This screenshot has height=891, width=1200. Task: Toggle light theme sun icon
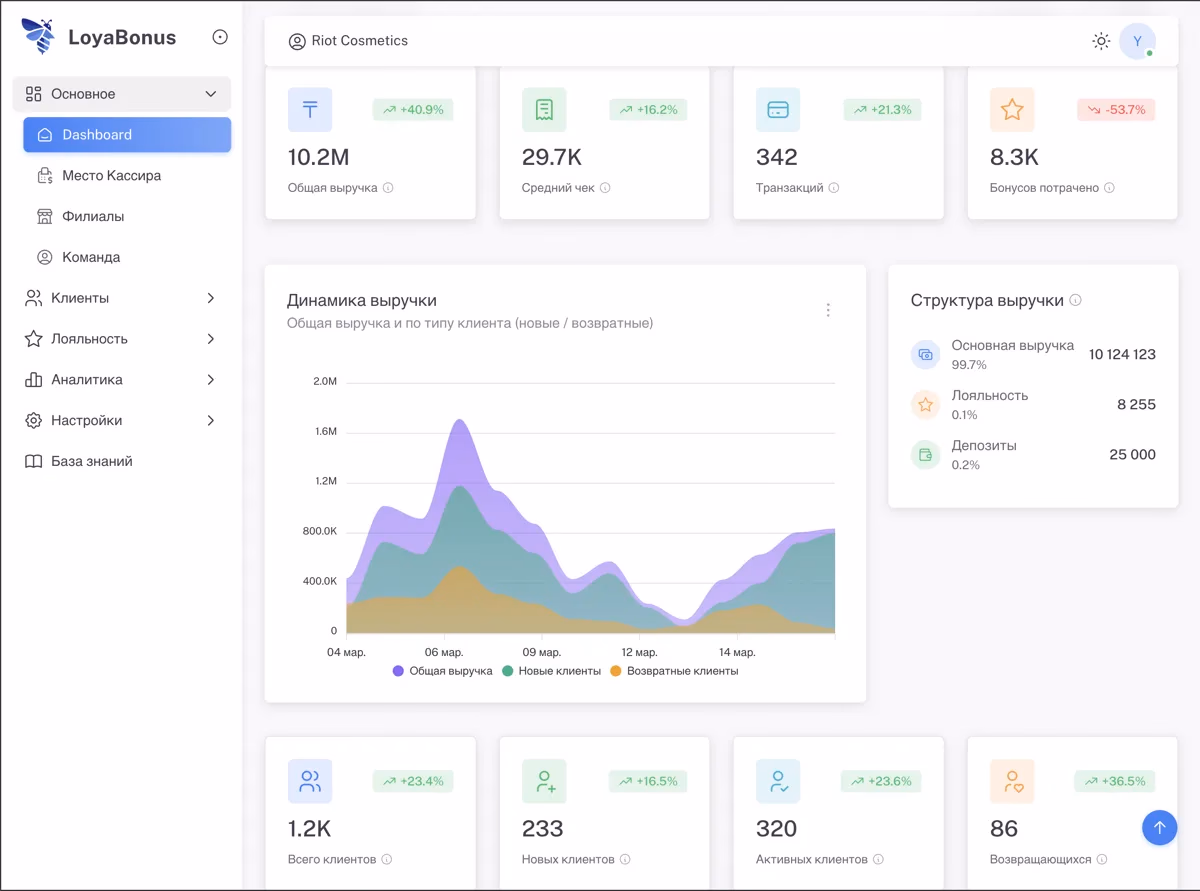pos(1101,41)
